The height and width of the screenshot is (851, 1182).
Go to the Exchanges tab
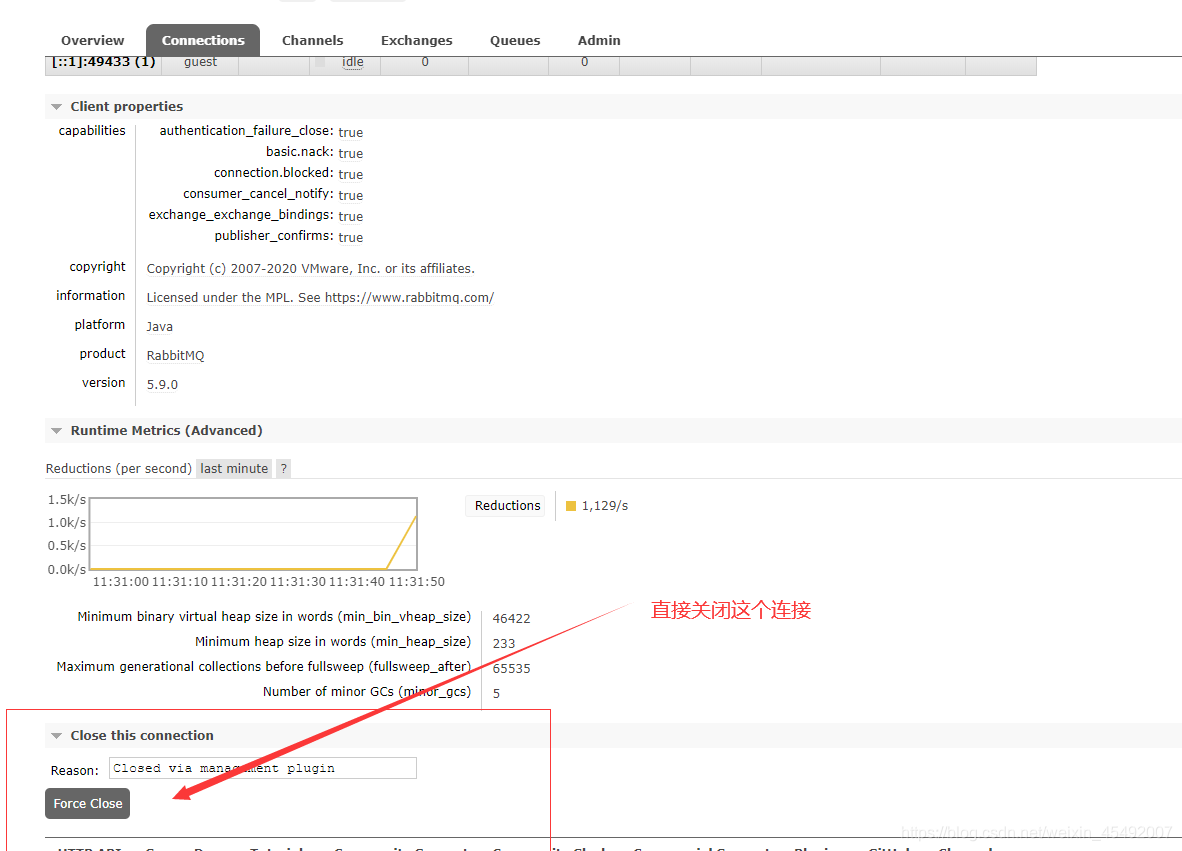(416, 41)
